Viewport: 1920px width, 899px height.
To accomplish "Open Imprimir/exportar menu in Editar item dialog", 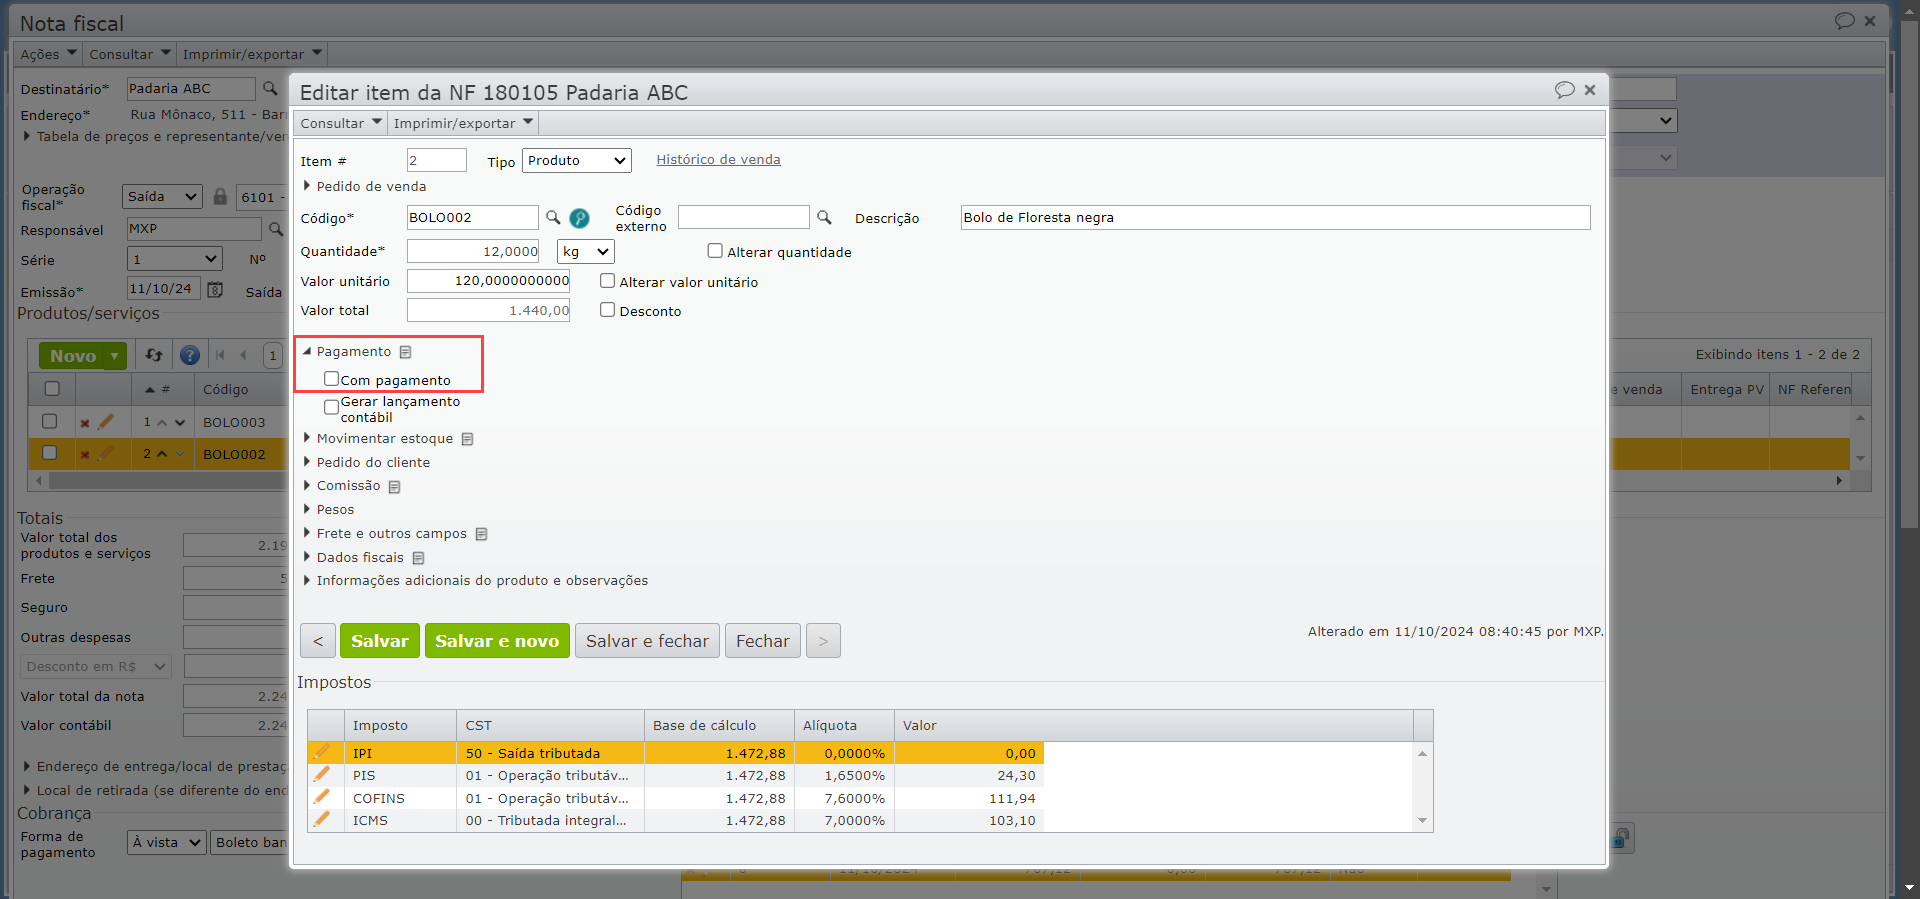I will tap(463, 123).
